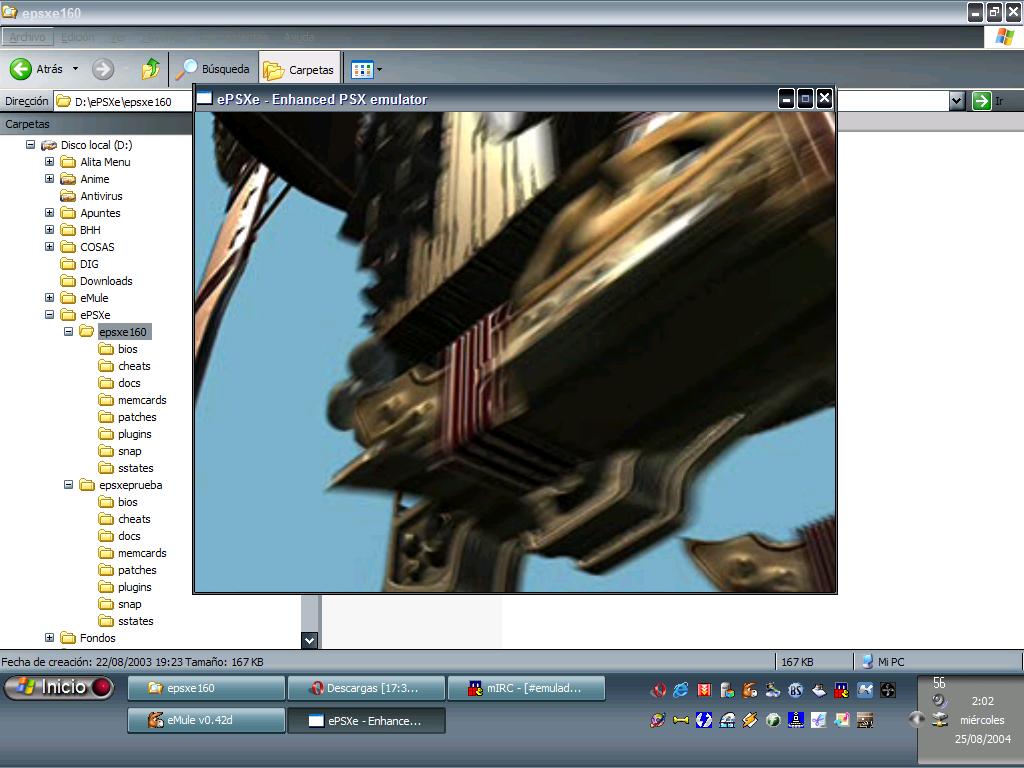Expand hidden tray icons arrow

coord(916,719)
